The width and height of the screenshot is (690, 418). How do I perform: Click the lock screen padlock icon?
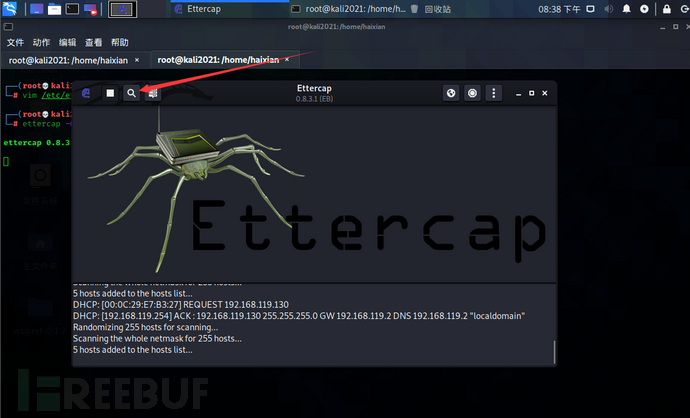pyautogui.click(x=667, y=9)
